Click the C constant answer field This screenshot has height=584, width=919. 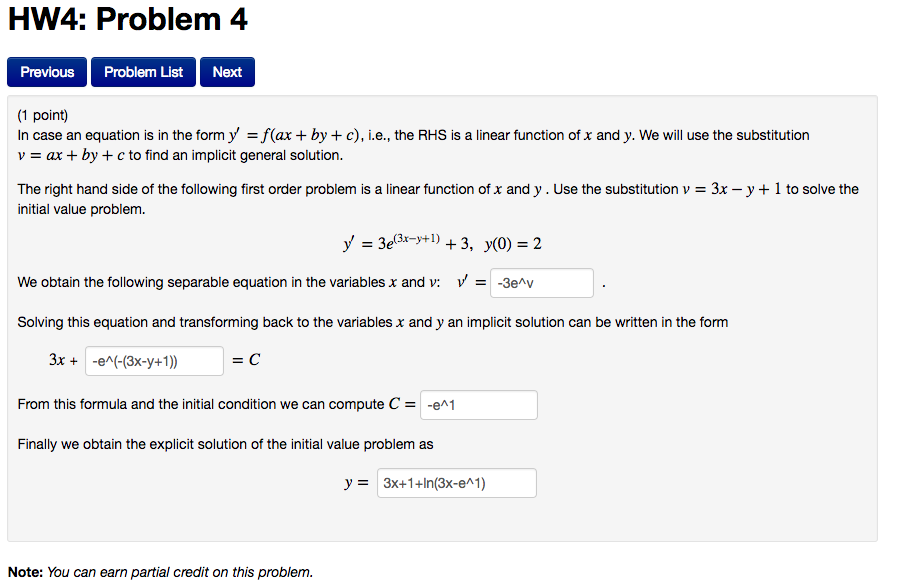(478, 405)
